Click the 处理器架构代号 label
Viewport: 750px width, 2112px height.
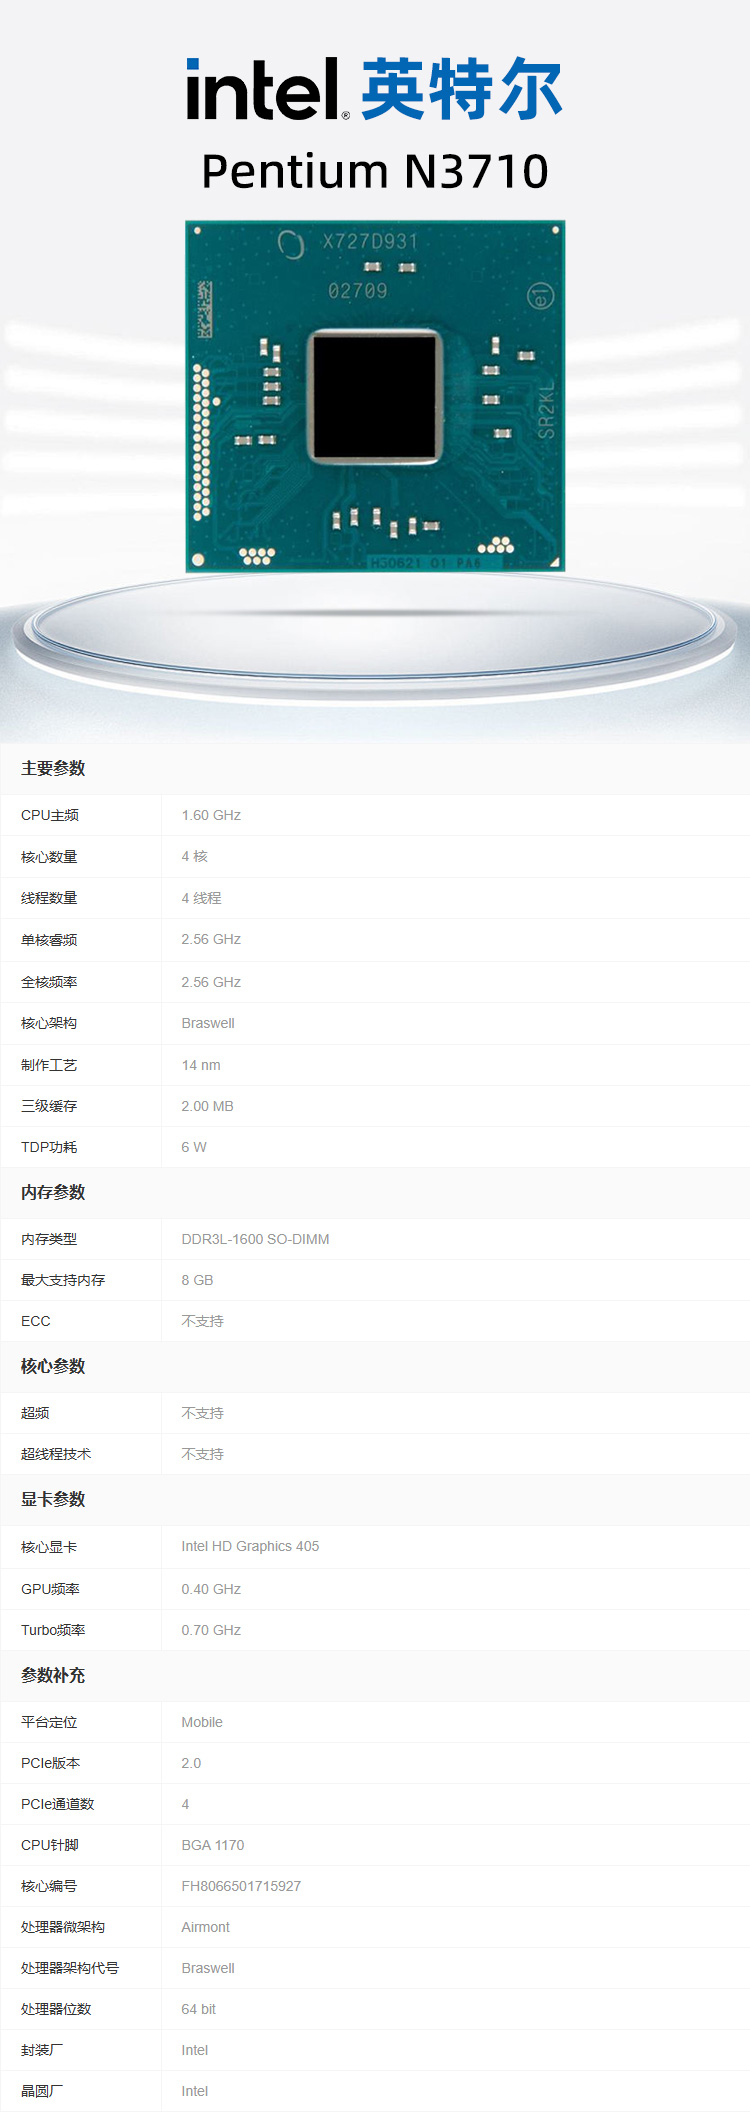(x=70, y=1968)
